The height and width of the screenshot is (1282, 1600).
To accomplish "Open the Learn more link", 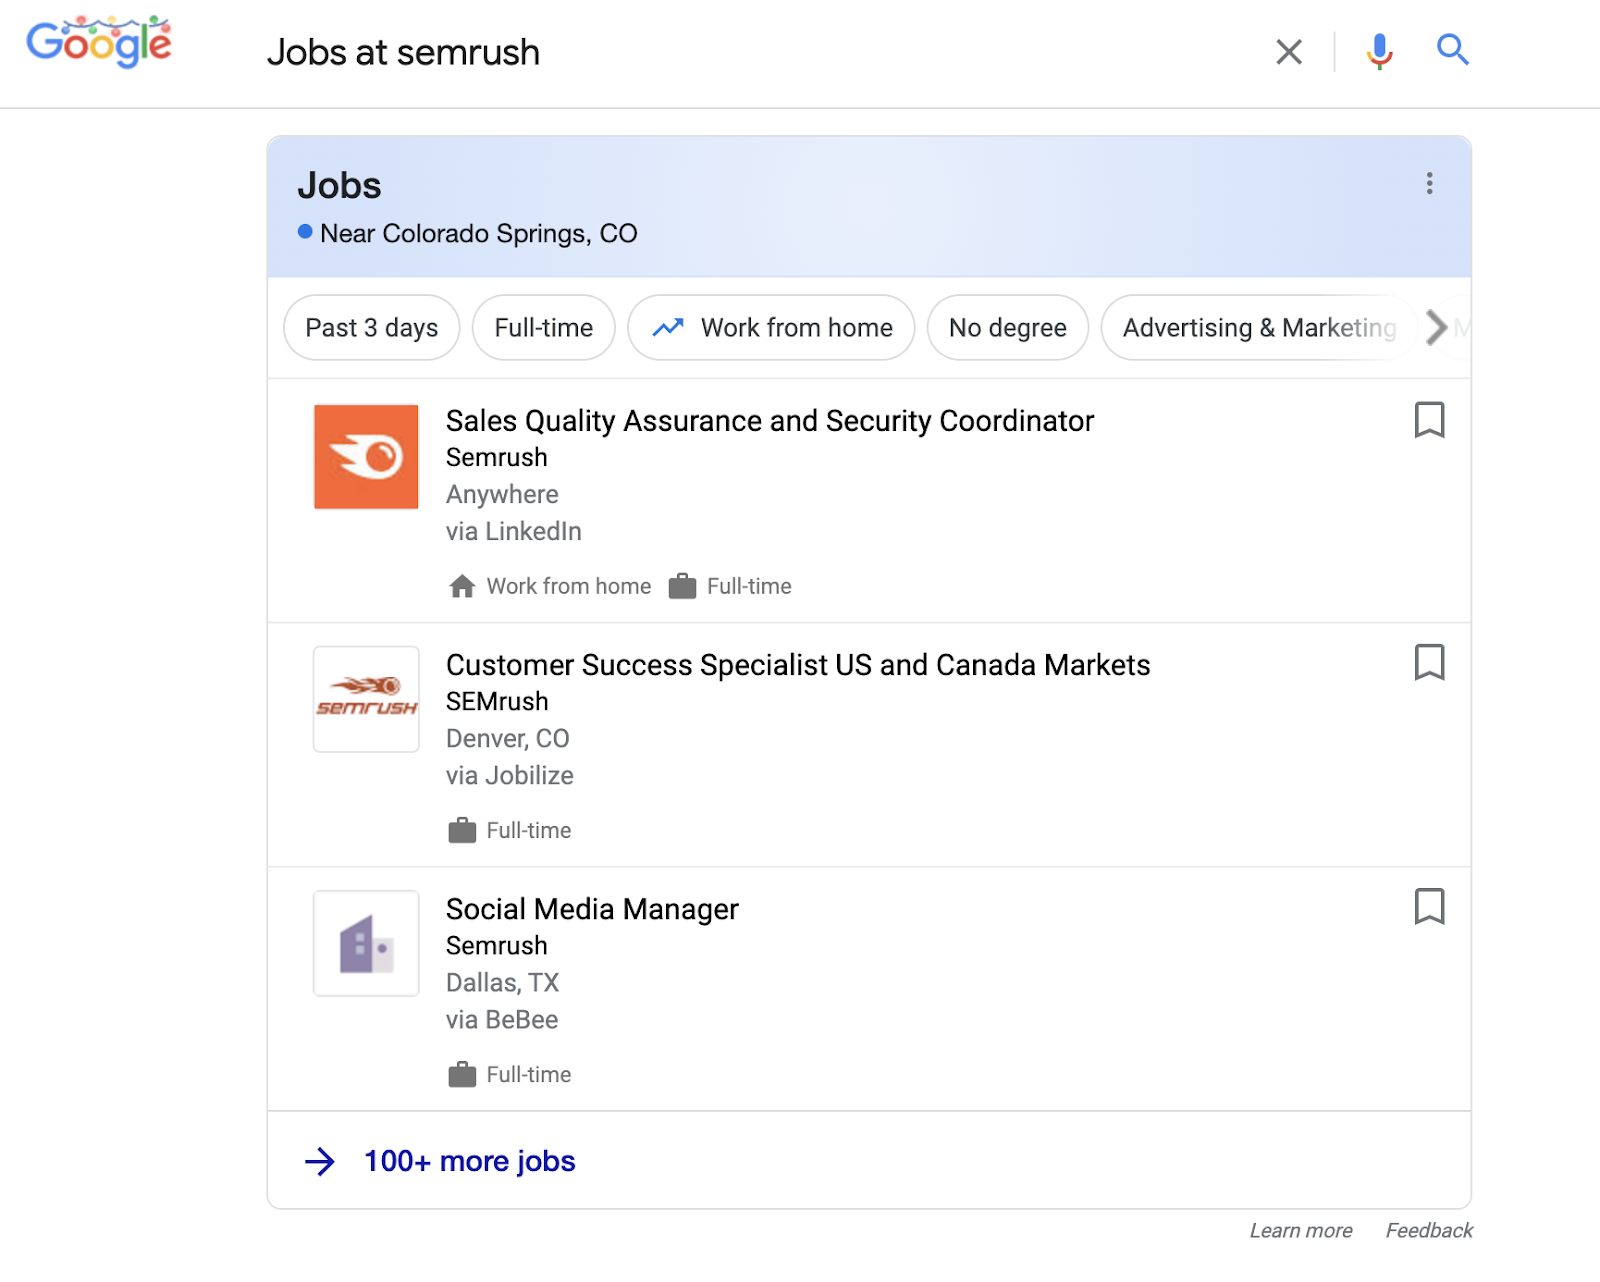I will (1301, 1231).
